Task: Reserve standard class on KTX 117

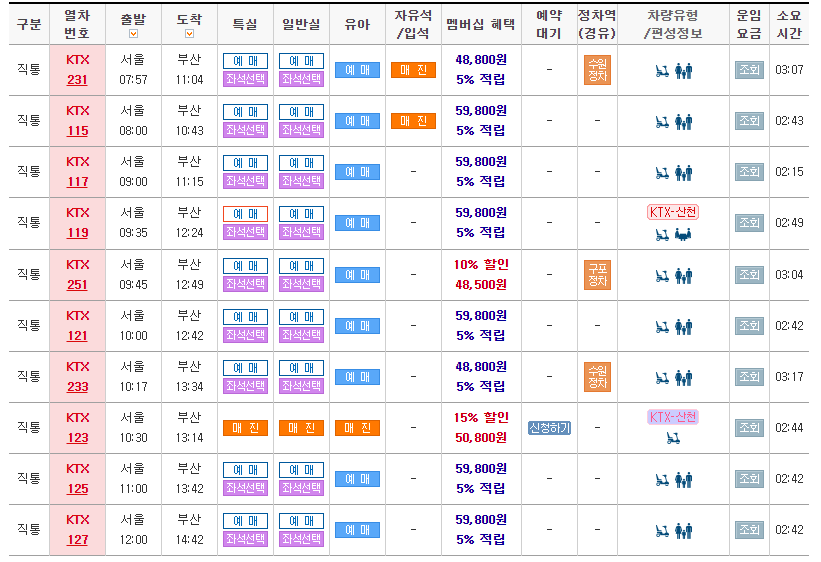Action: tap(302, 163)
